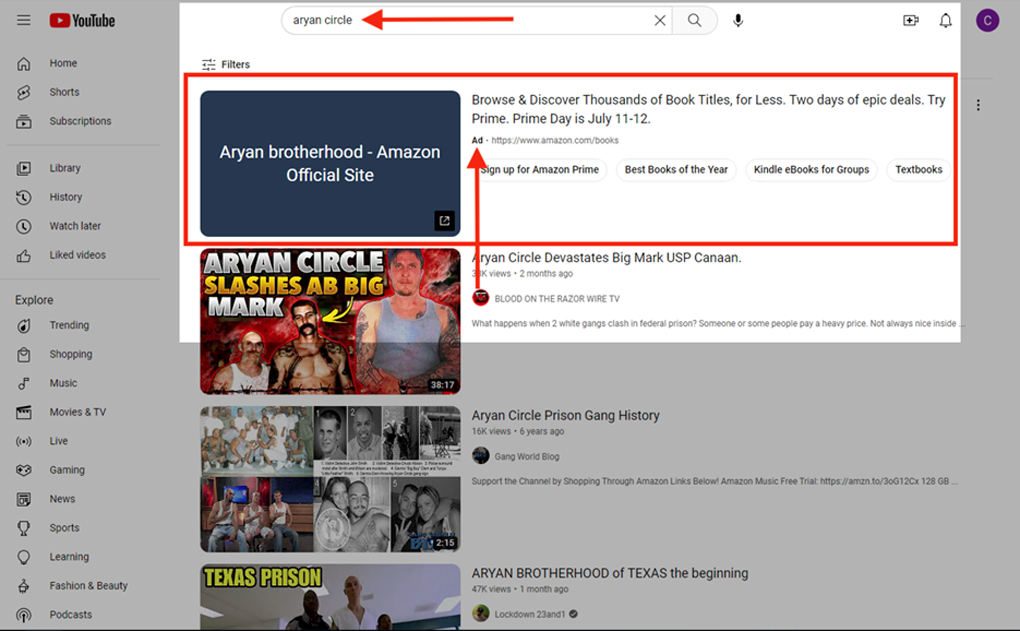The width and height of the screenshot is (1020, 631).
Task: Click Kindle eBooks for Groups chip
Action: click(811, 170)
